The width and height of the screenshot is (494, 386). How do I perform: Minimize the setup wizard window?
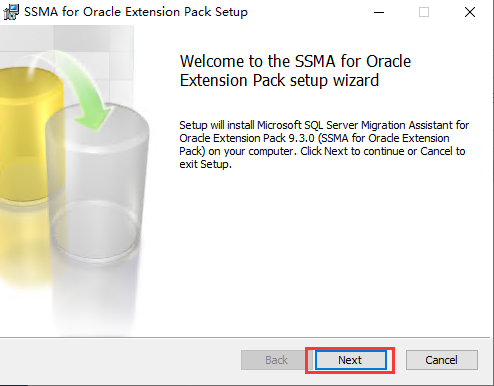tap(379, 12)
